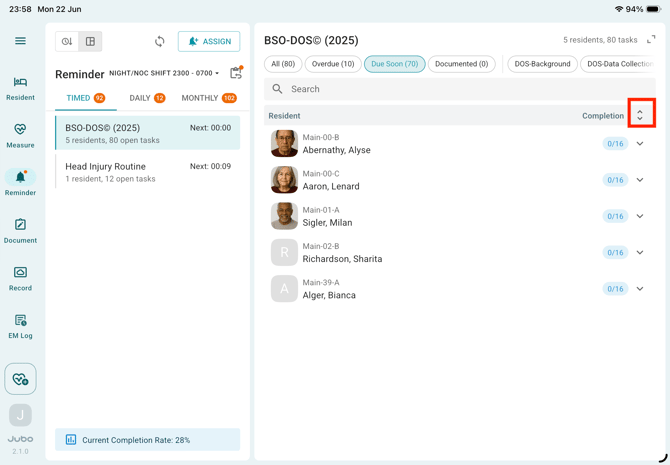Click the ASSIGN button
The width and height of the screenshot is (670, 465).
click(x=209, y=41)
